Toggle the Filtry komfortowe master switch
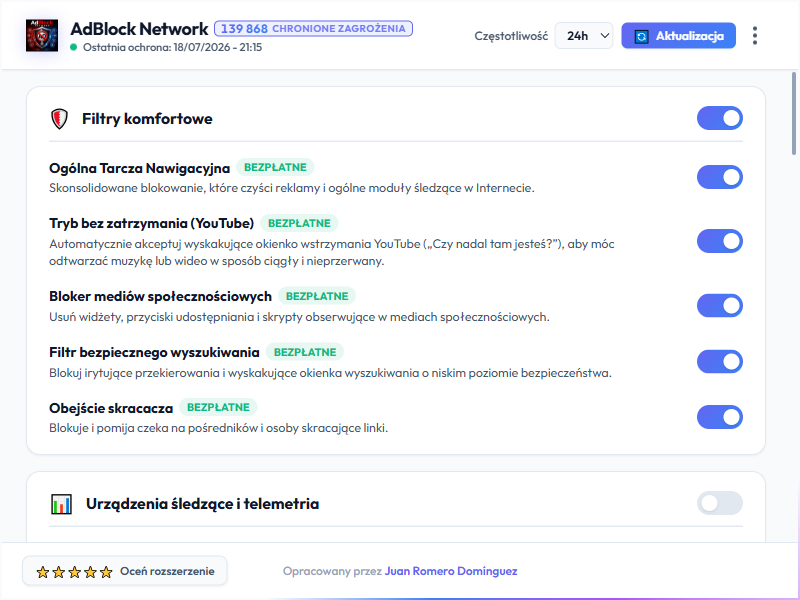This screenshot has width=800, height=600. (719, 118)
